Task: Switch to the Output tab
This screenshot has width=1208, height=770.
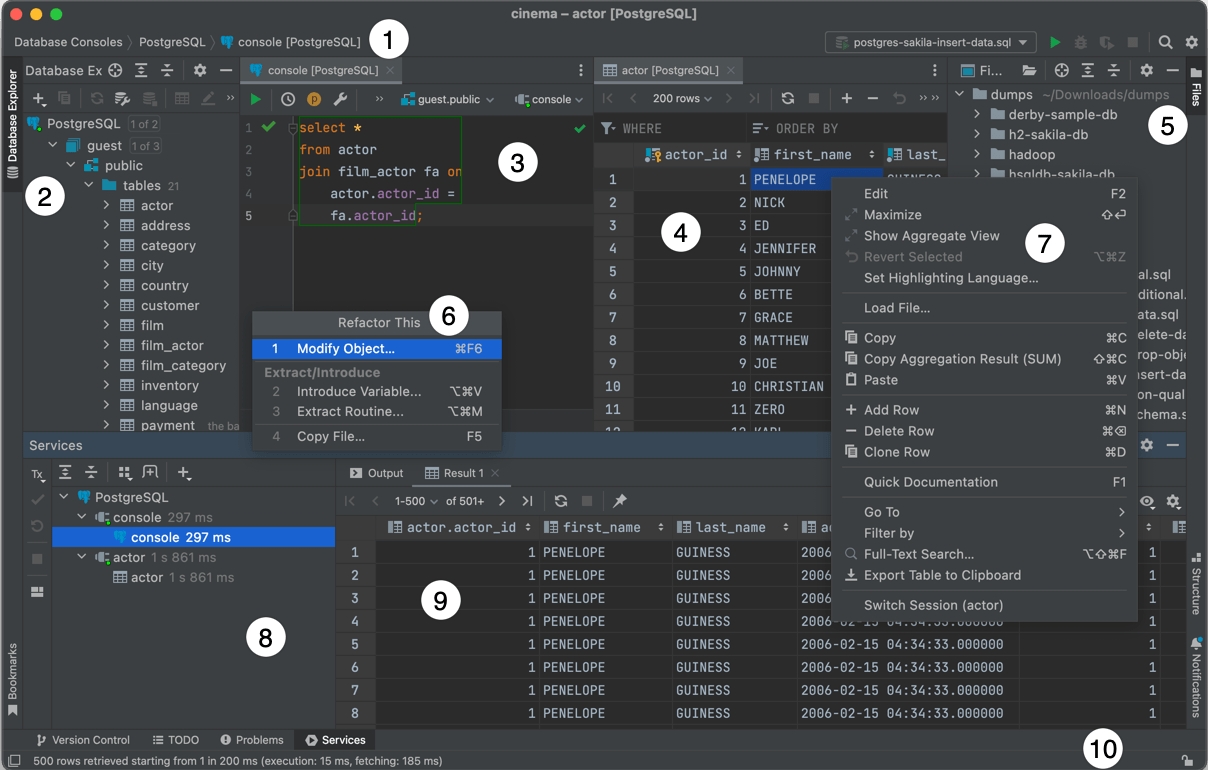Action: click(384, 473)
